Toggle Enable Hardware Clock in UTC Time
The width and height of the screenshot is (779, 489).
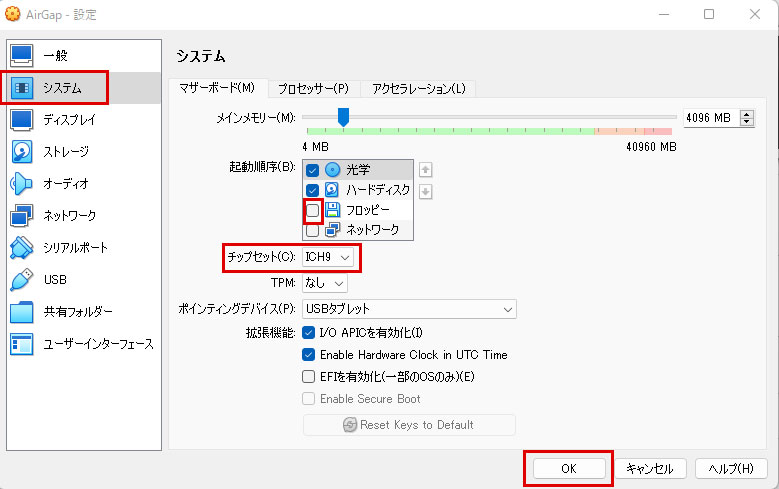309,354
